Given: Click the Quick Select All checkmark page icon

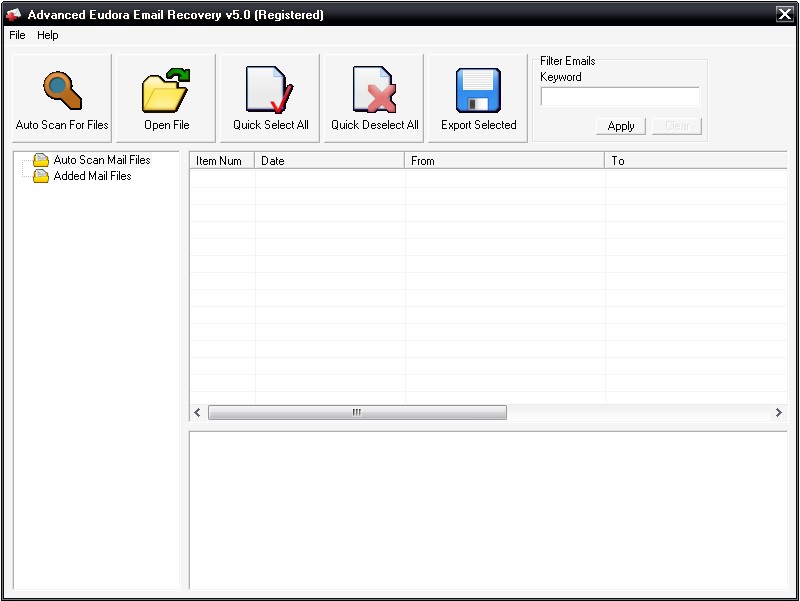Looking at the screenshot, I should coord(269,89).
